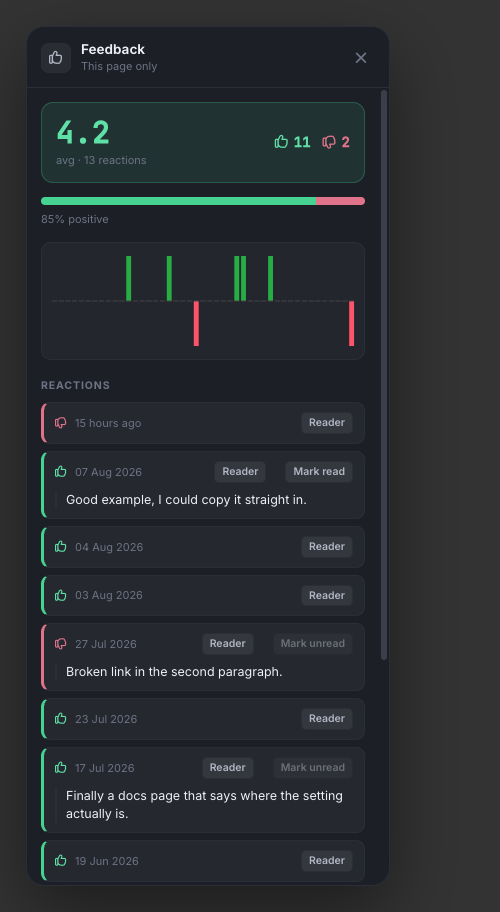Close the Feedback panel
500x912 pixels.
pos(361,58)
